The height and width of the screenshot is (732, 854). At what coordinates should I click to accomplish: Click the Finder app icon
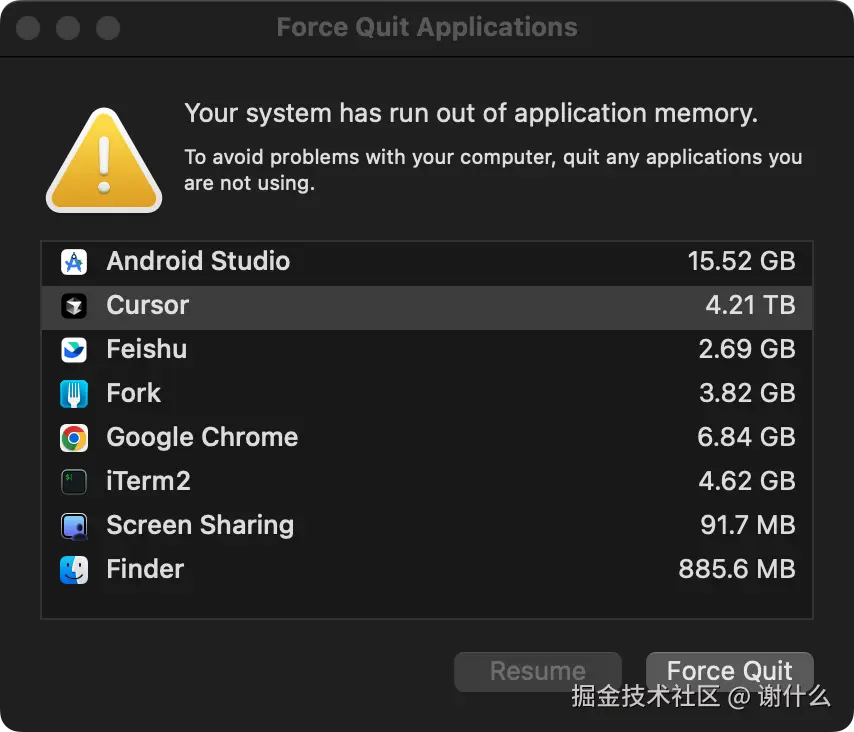74,570
